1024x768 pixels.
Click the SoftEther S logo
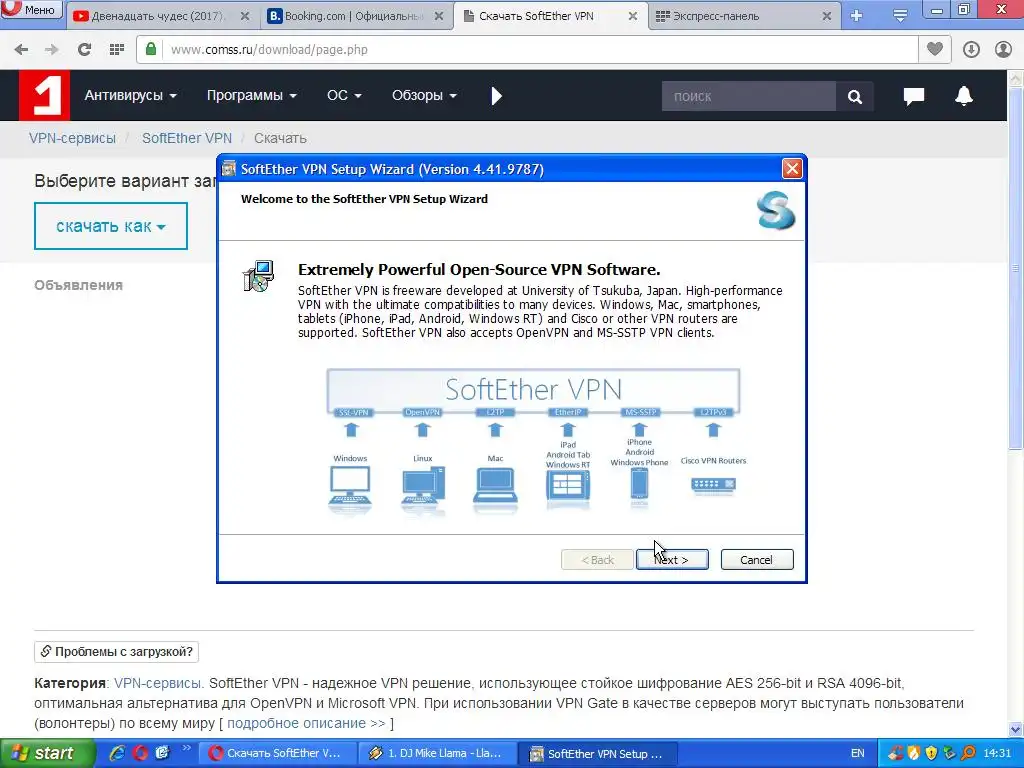(776, 210)
